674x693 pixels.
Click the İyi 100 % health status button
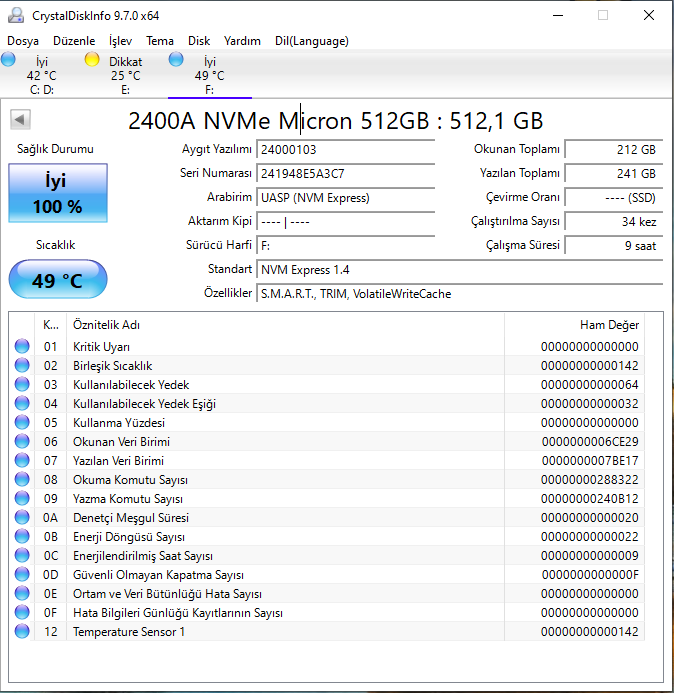[58, 193]
